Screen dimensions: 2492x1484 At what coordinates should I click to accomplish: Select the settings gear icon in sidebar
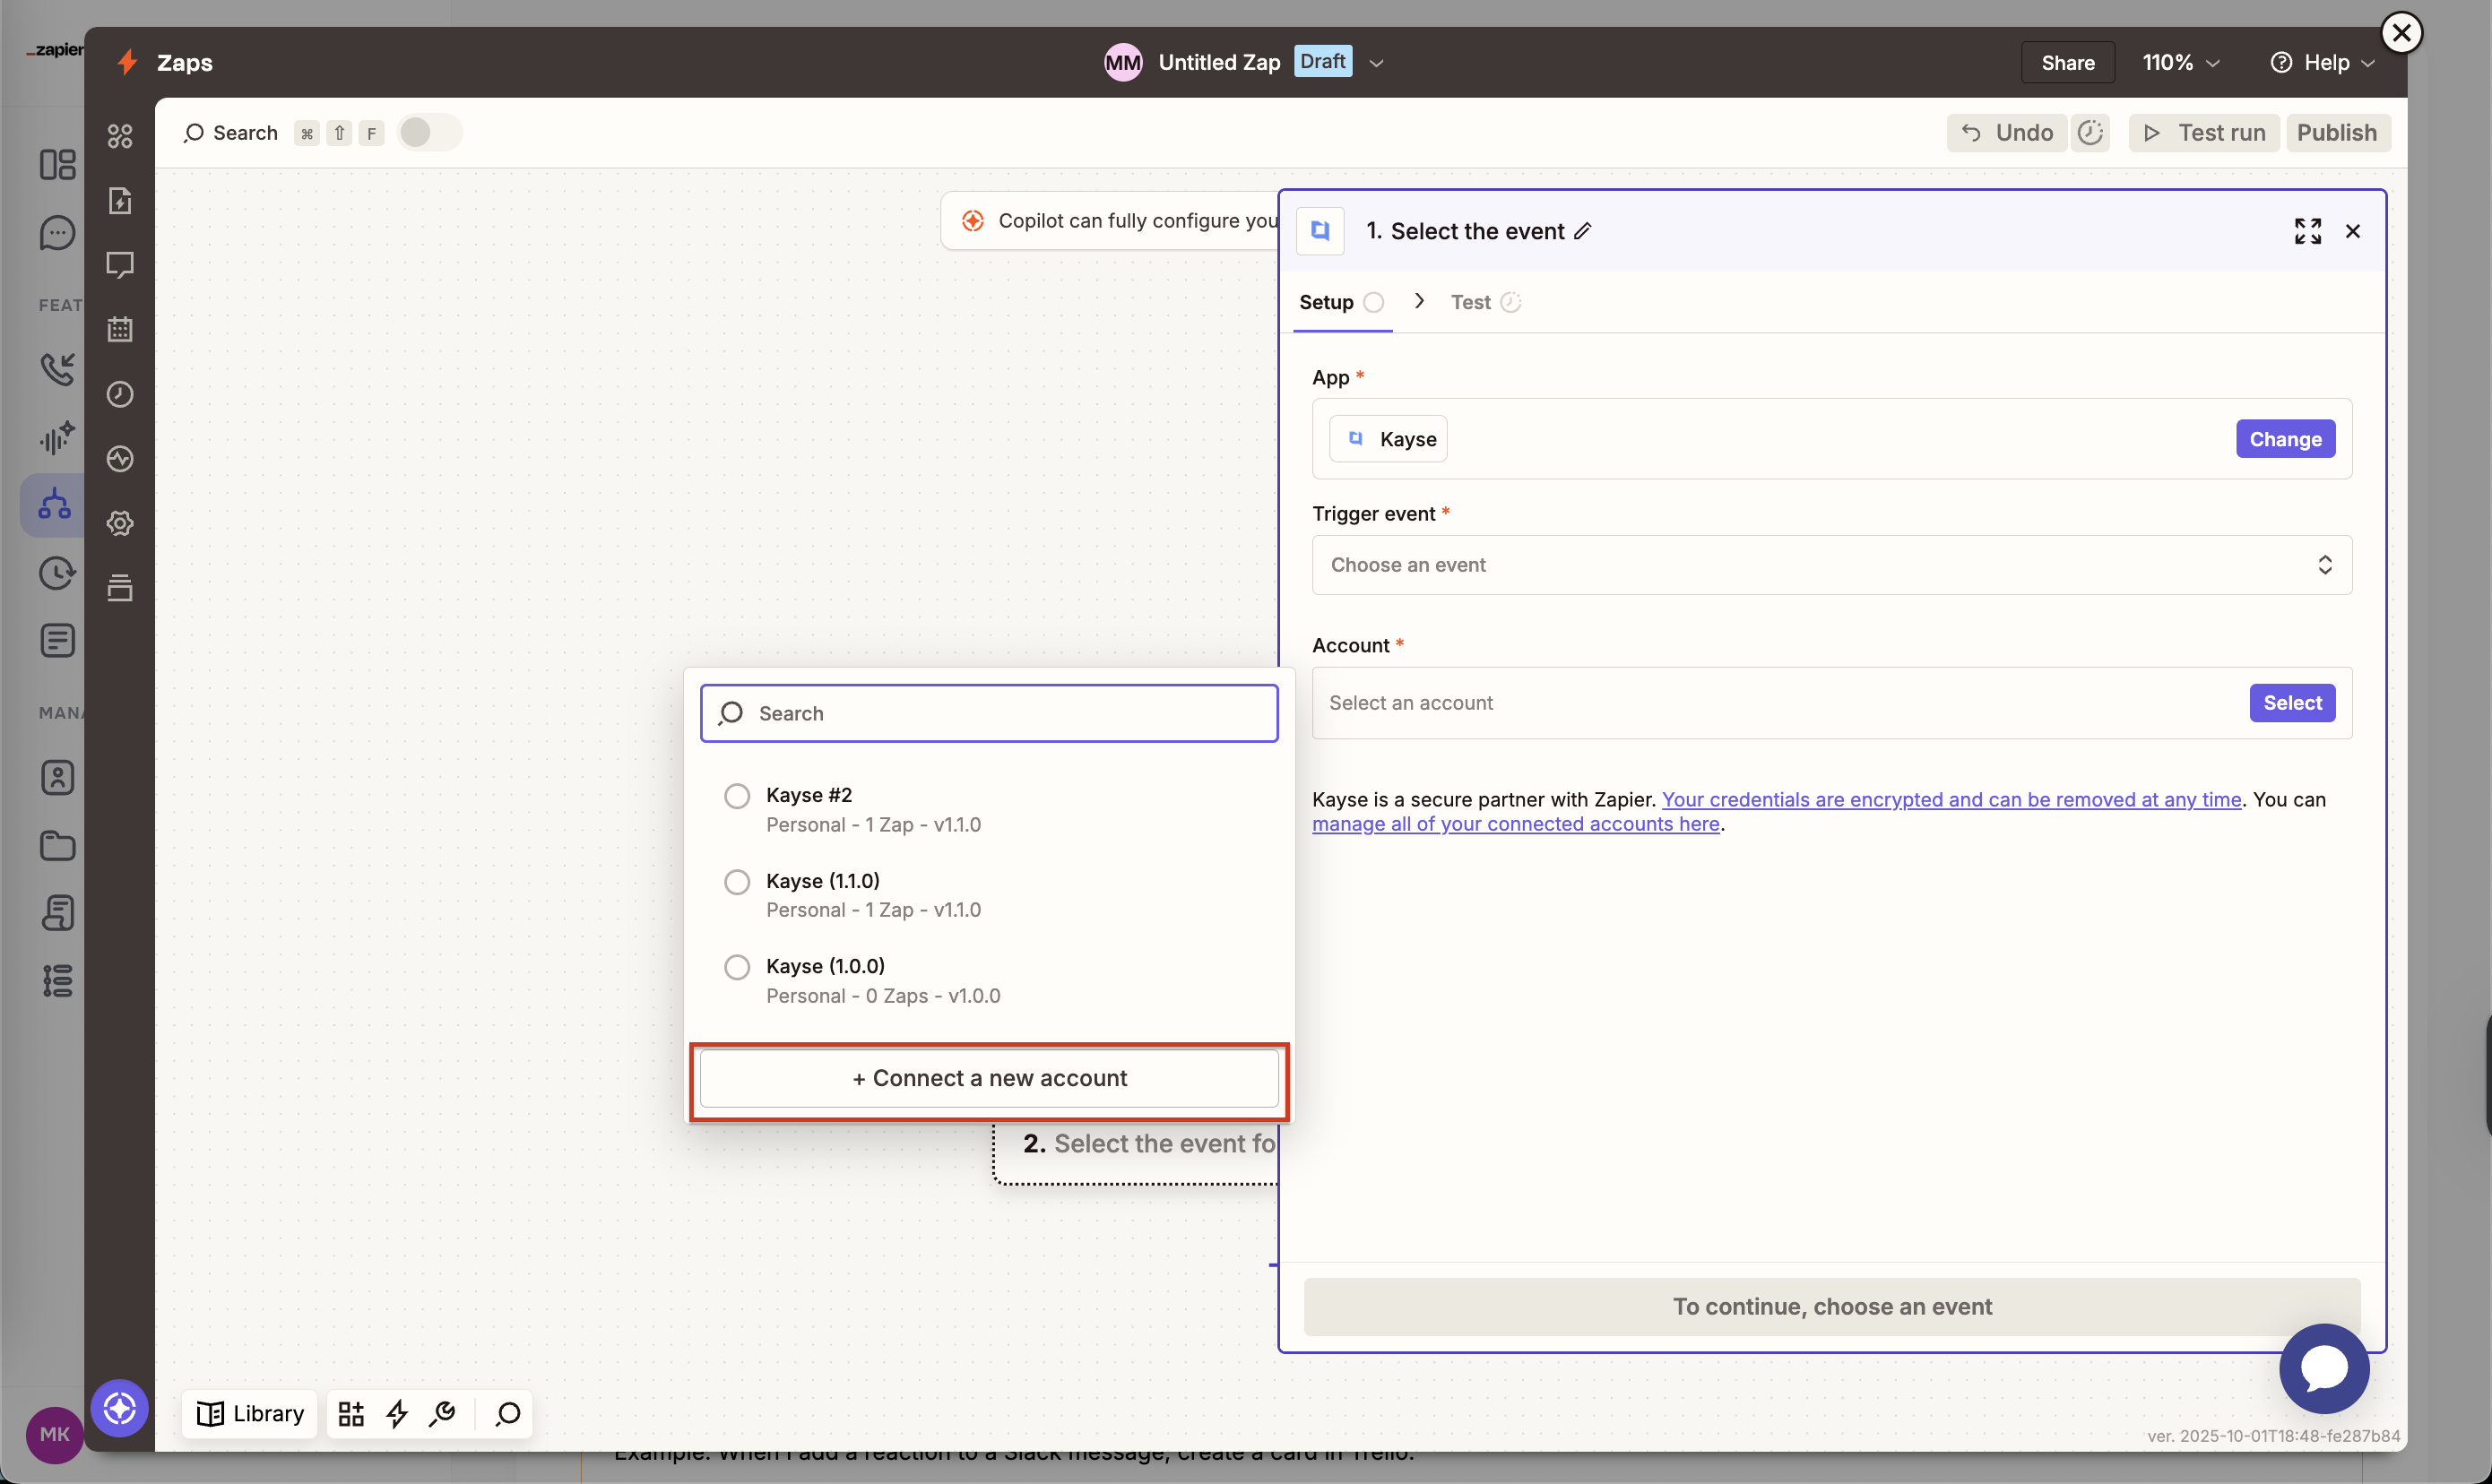[x=120, y=523]
